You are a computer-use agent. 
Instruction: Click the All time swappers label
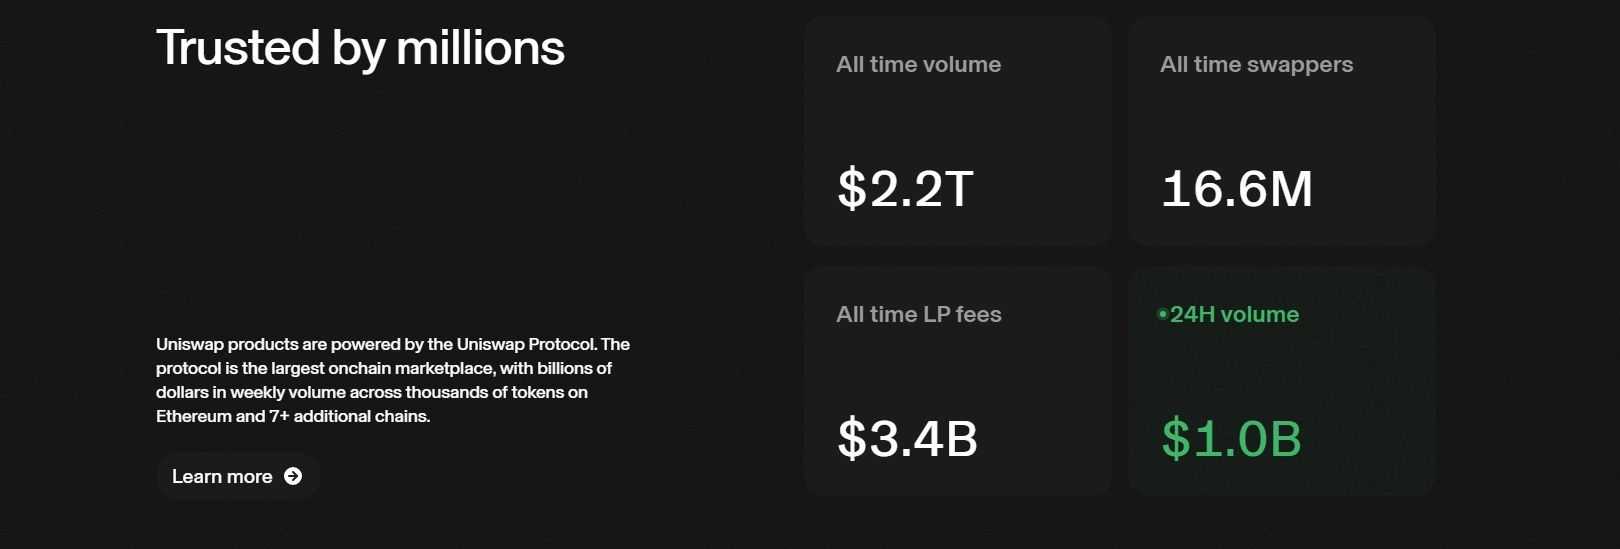click(1257, 65)
